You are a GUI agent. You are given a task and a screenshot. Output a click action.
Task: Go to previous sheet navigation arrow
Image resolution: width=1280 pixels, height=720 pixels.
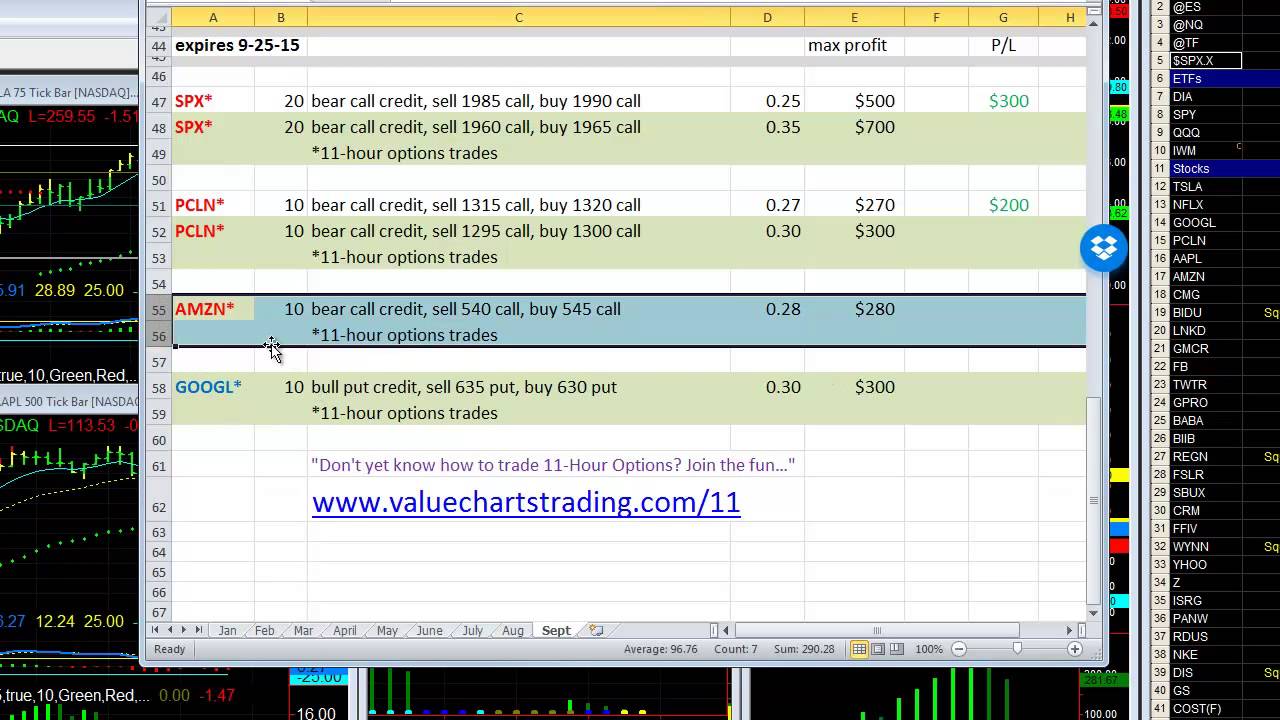tap(169, 630)
